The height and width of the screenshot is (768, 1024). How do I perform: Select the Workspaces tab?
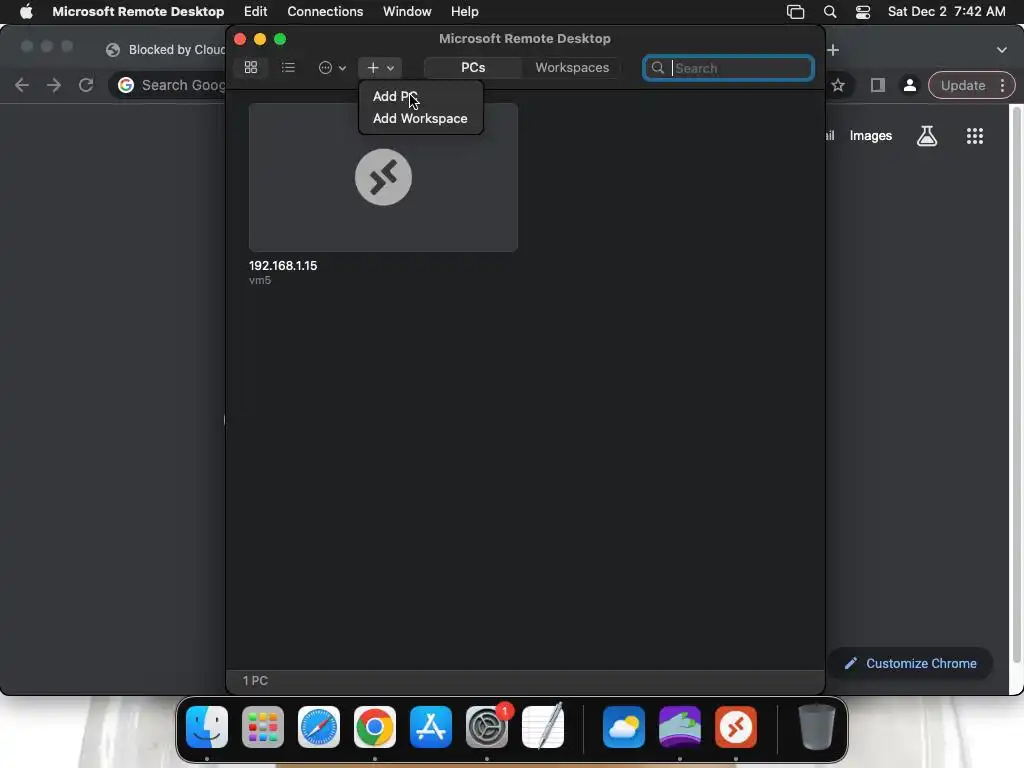pos(572,67)
